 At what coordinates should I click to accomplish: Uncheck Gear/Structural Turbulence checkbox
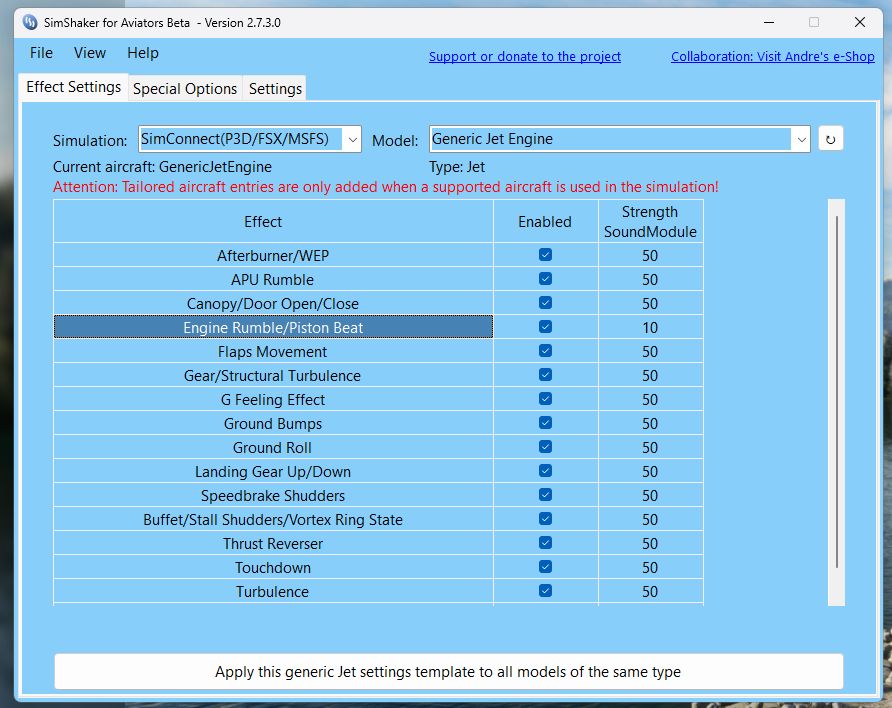pos(545,375)
